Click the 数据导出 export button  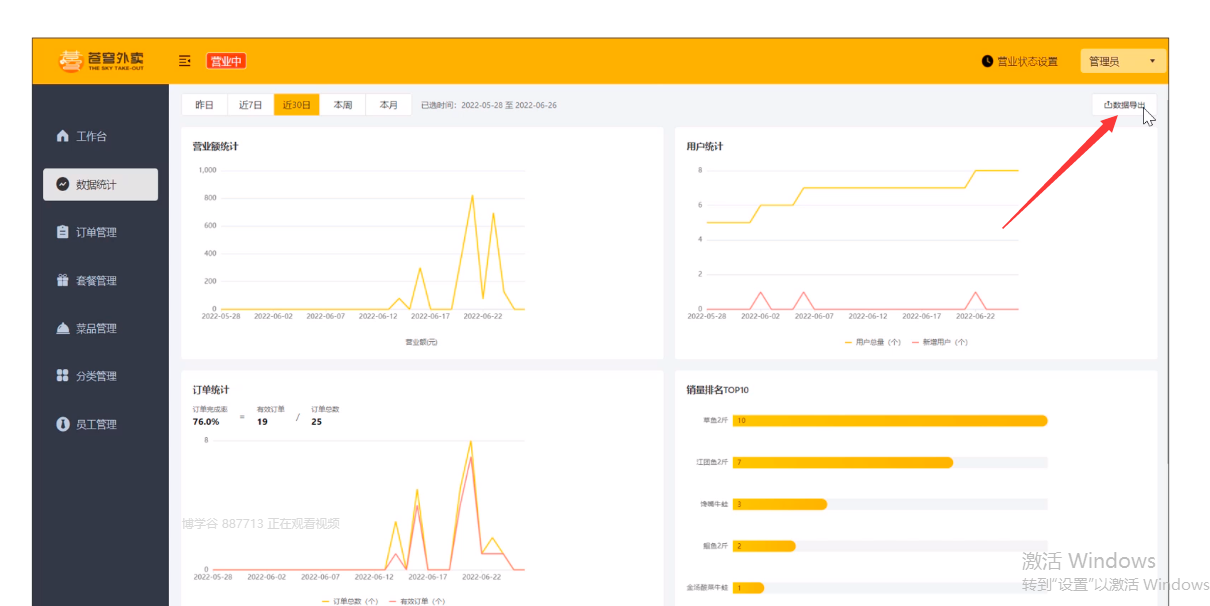1124,105
